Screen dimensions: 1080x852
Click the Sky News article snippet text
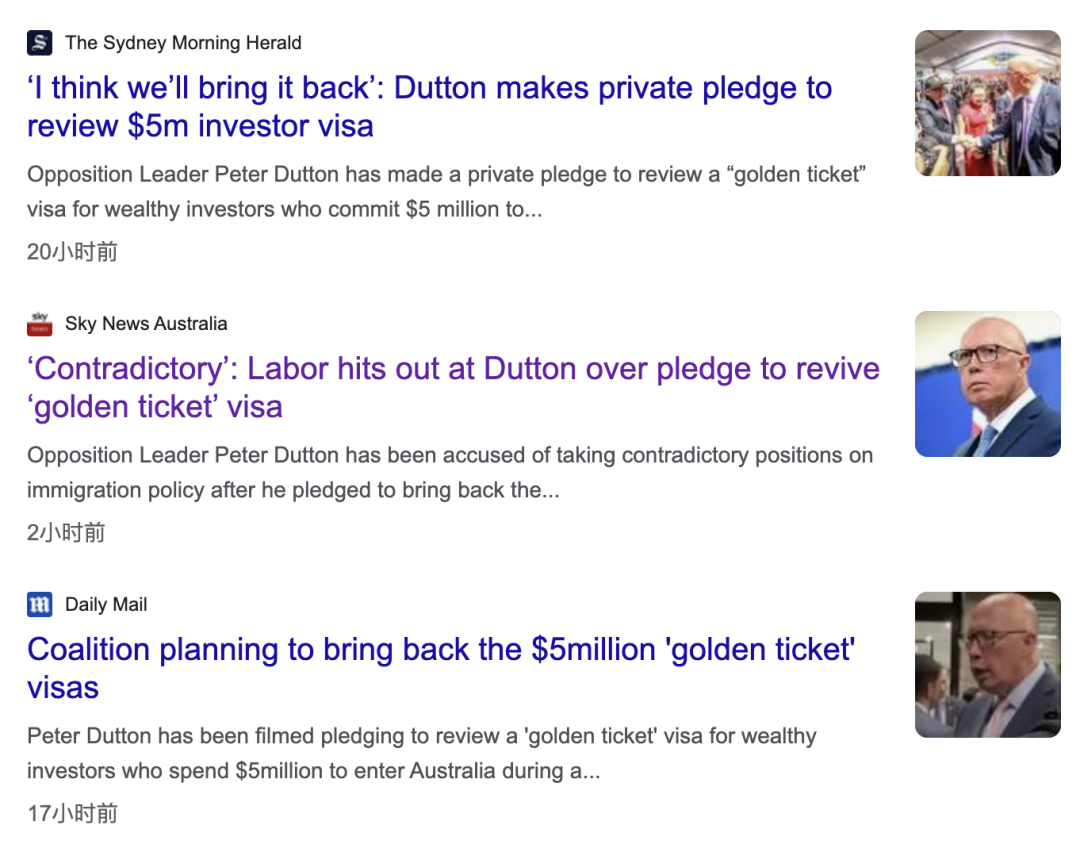click(x=449, y=474)
